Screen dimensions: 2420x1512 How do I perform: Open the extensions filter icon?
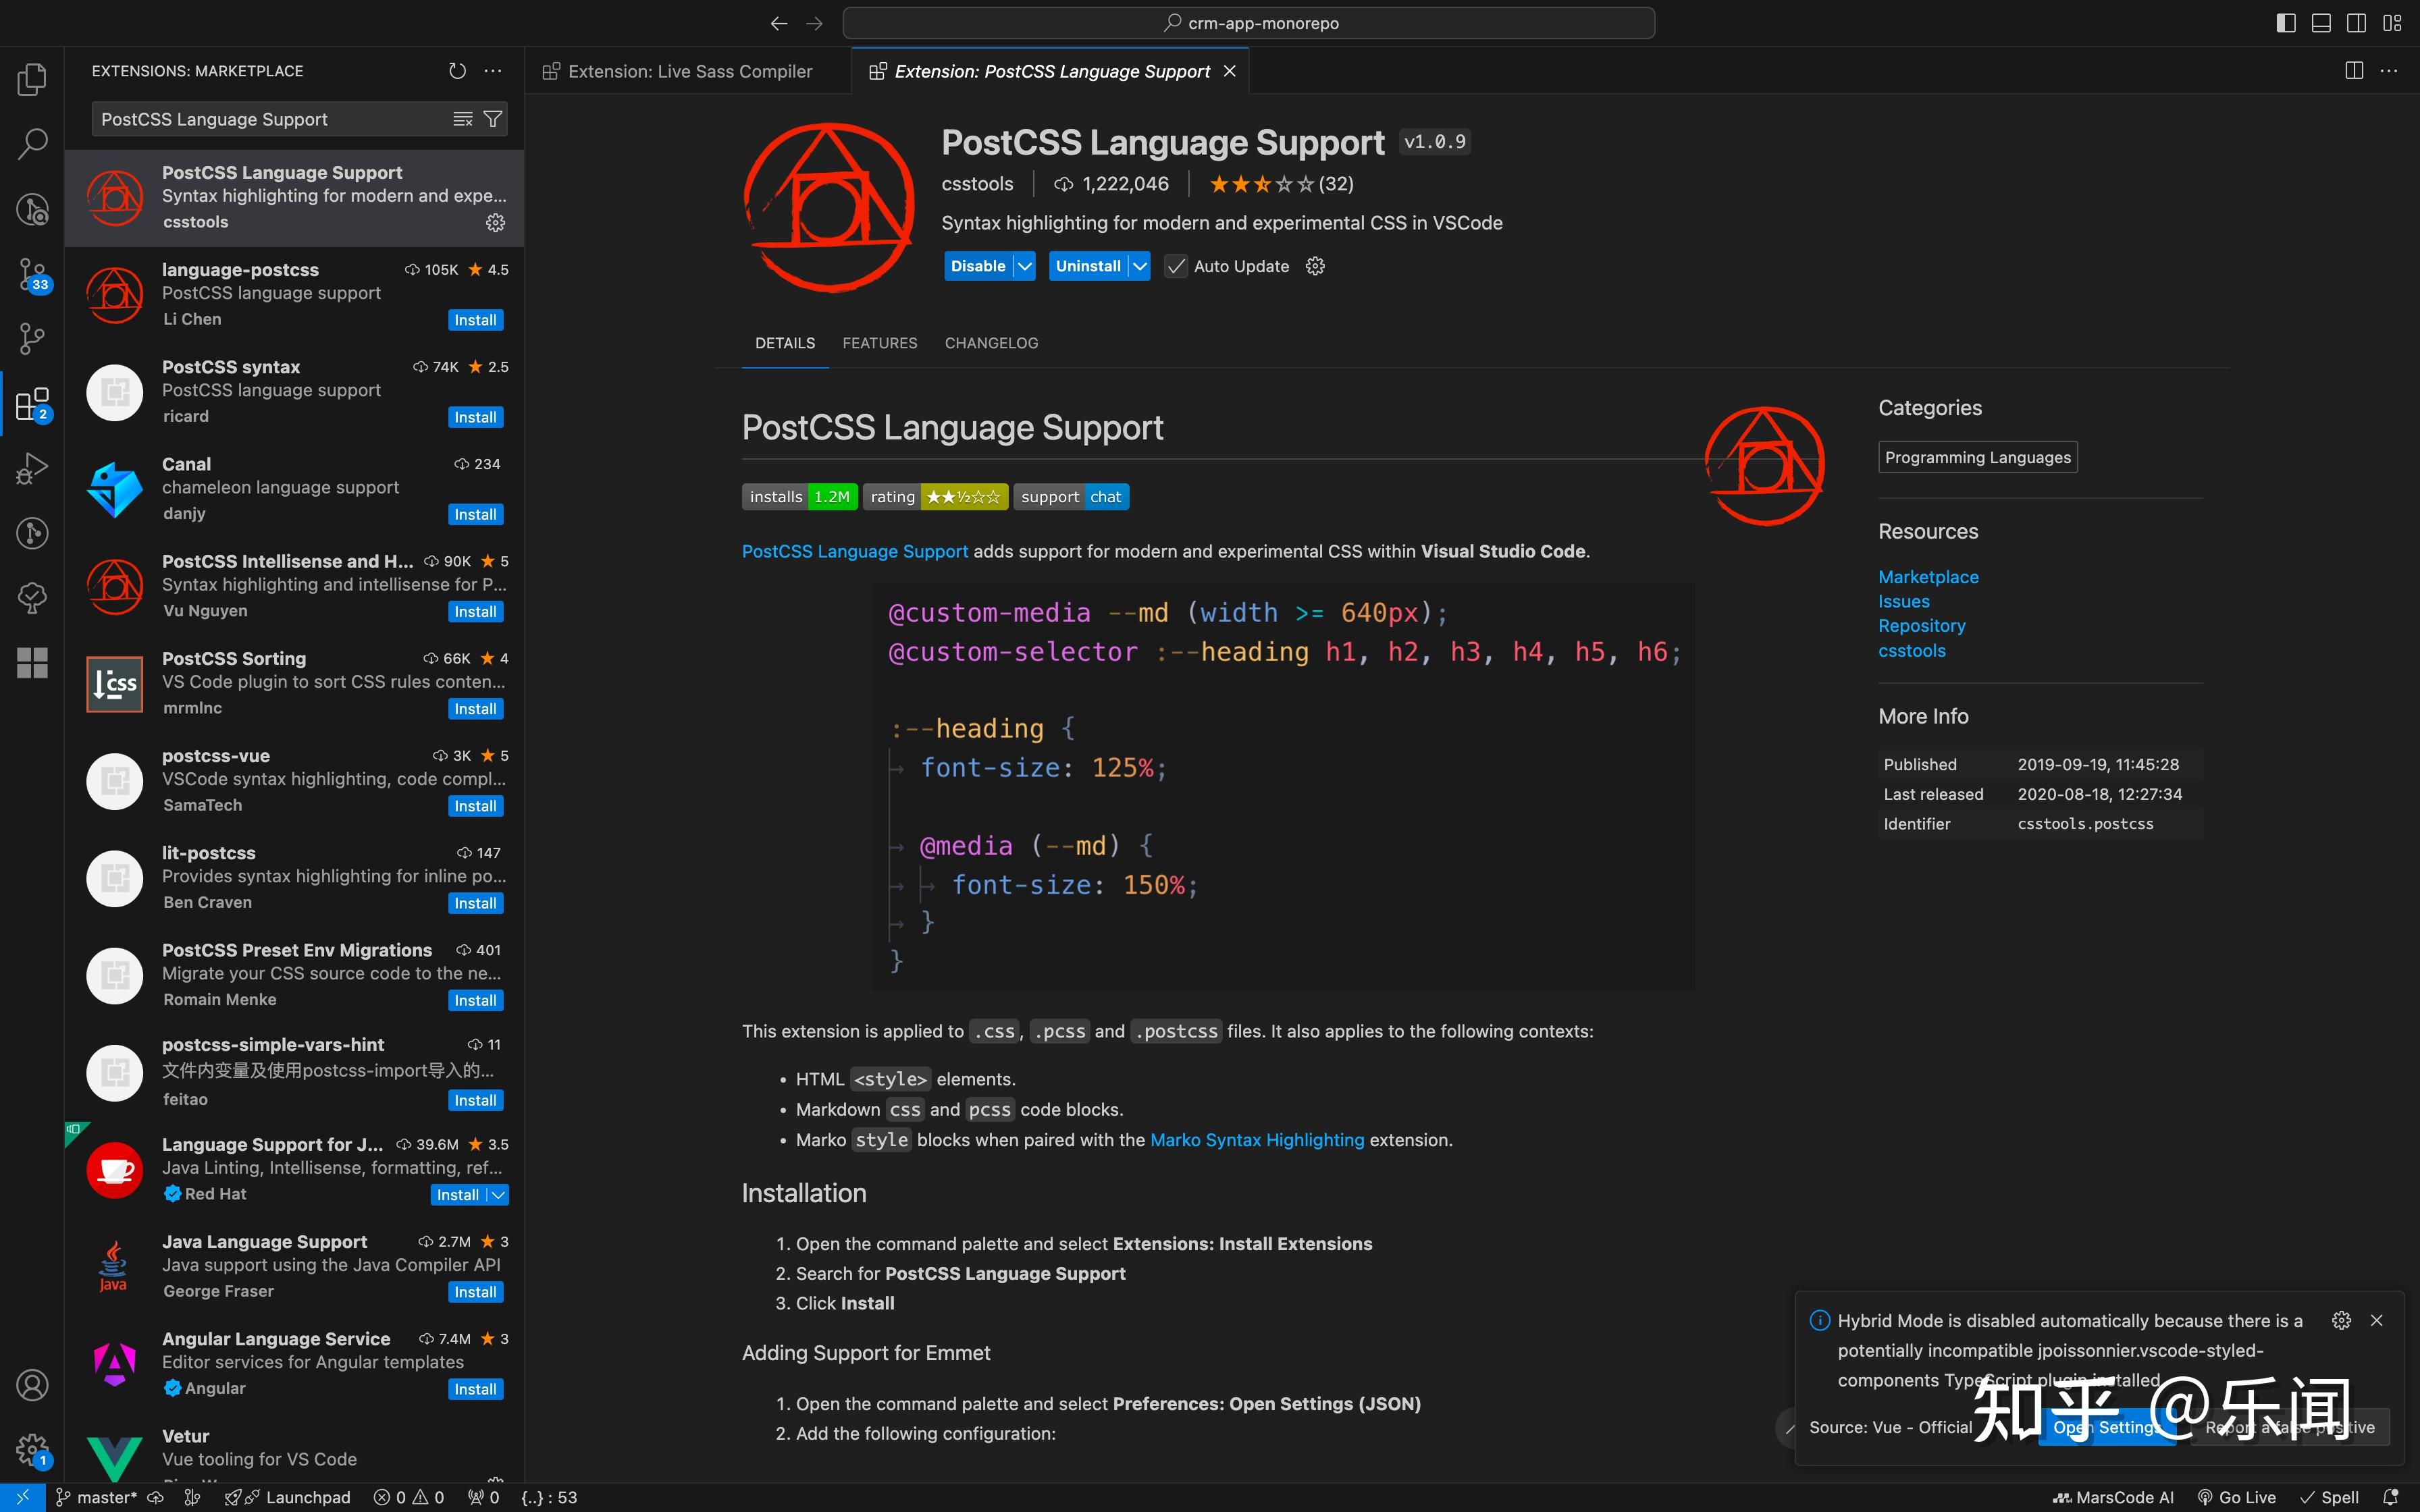492,118
